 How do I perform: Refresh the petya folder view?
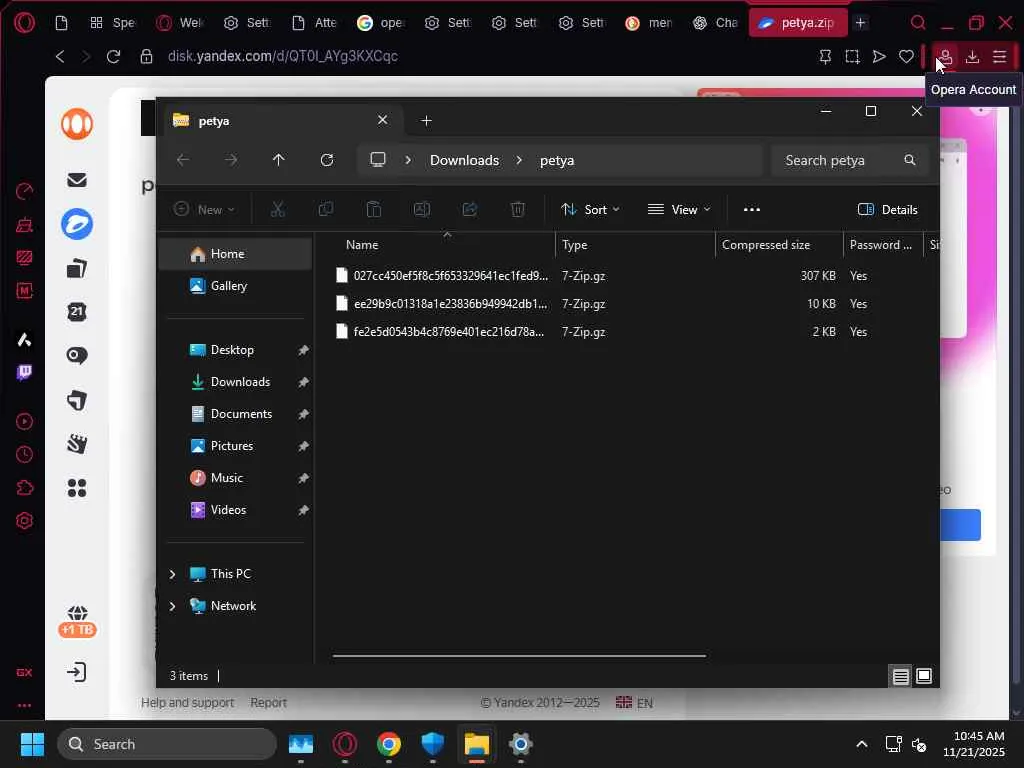327,160
